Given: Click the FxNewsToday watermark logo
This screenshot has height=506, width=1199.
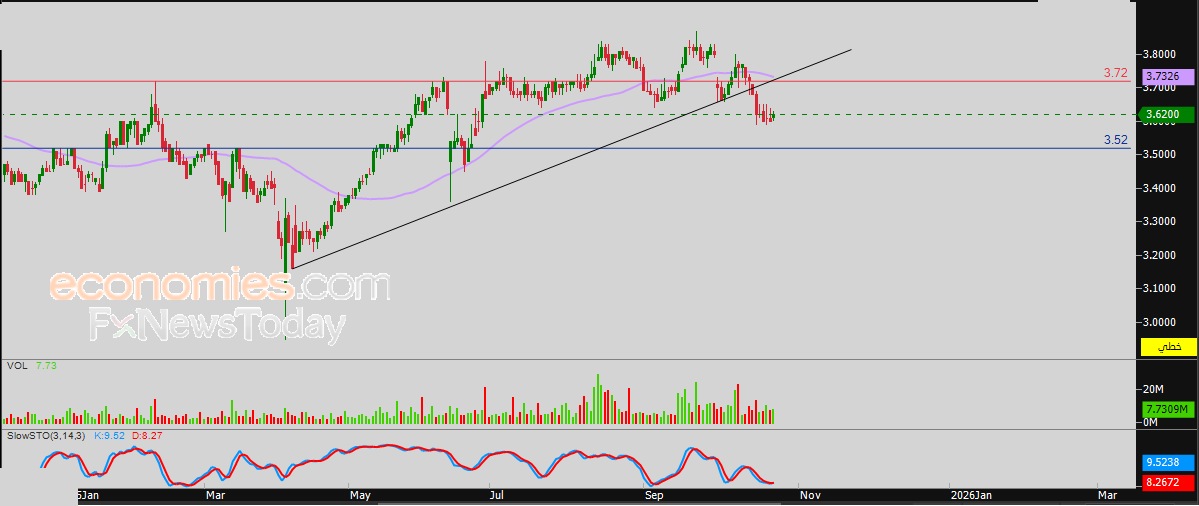Looking at the screenshot, I should 218,326.
